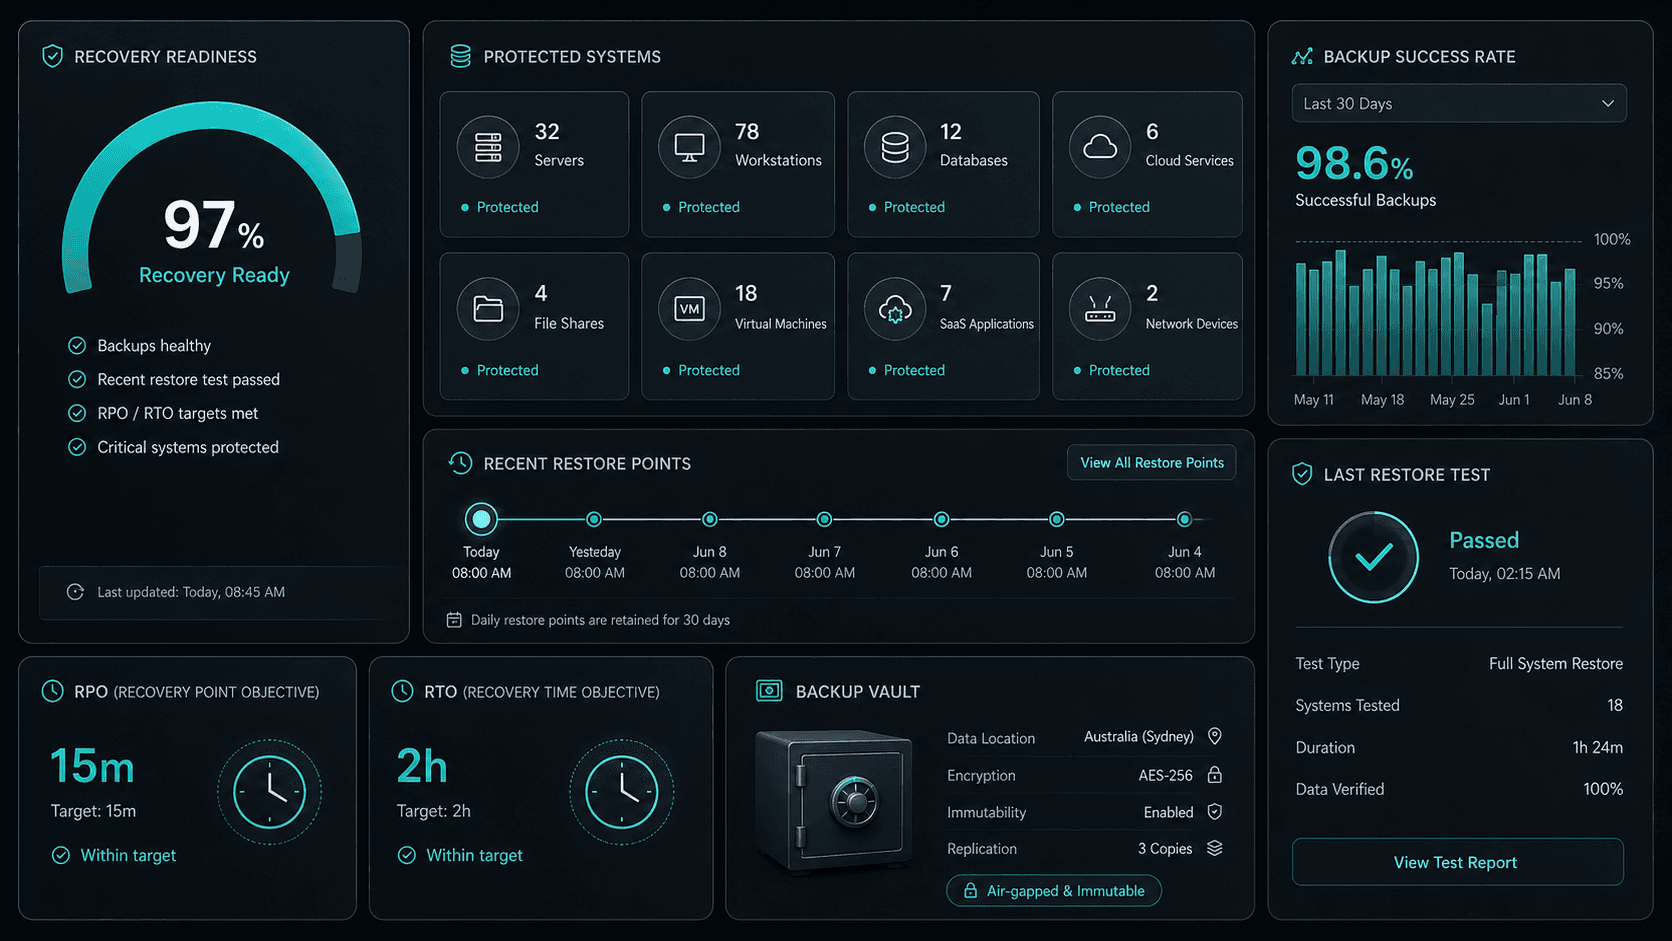Select the Databases cylinder icon
Image resolution: width=1672 pixels, height=941 pixels.
895,147
